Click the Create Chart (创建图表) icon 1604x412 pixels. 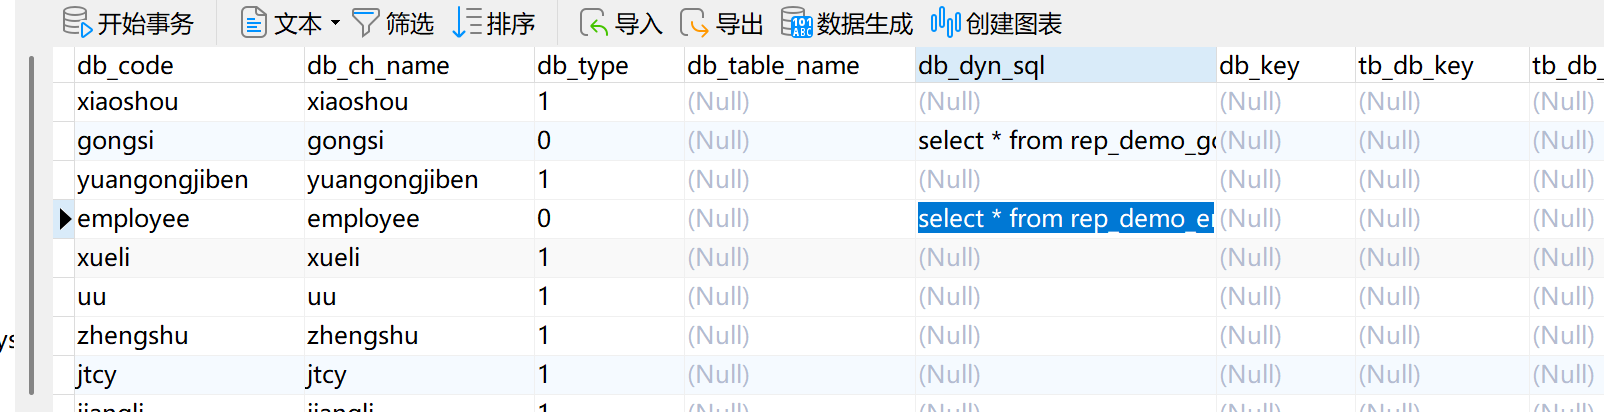945,22
